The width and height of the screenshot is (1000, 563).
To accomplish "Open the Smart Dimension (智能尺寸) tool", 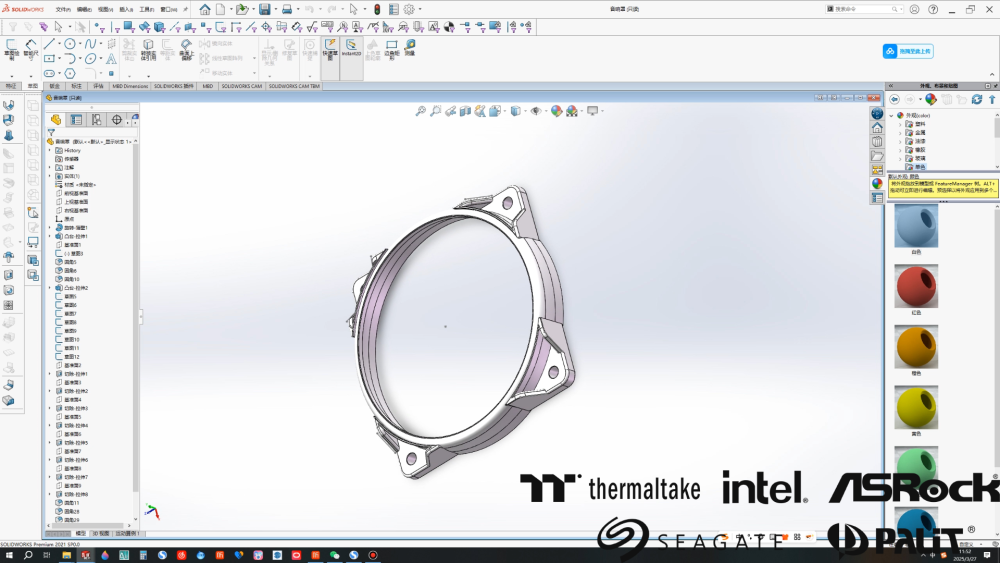I will (x=31, y=47).
